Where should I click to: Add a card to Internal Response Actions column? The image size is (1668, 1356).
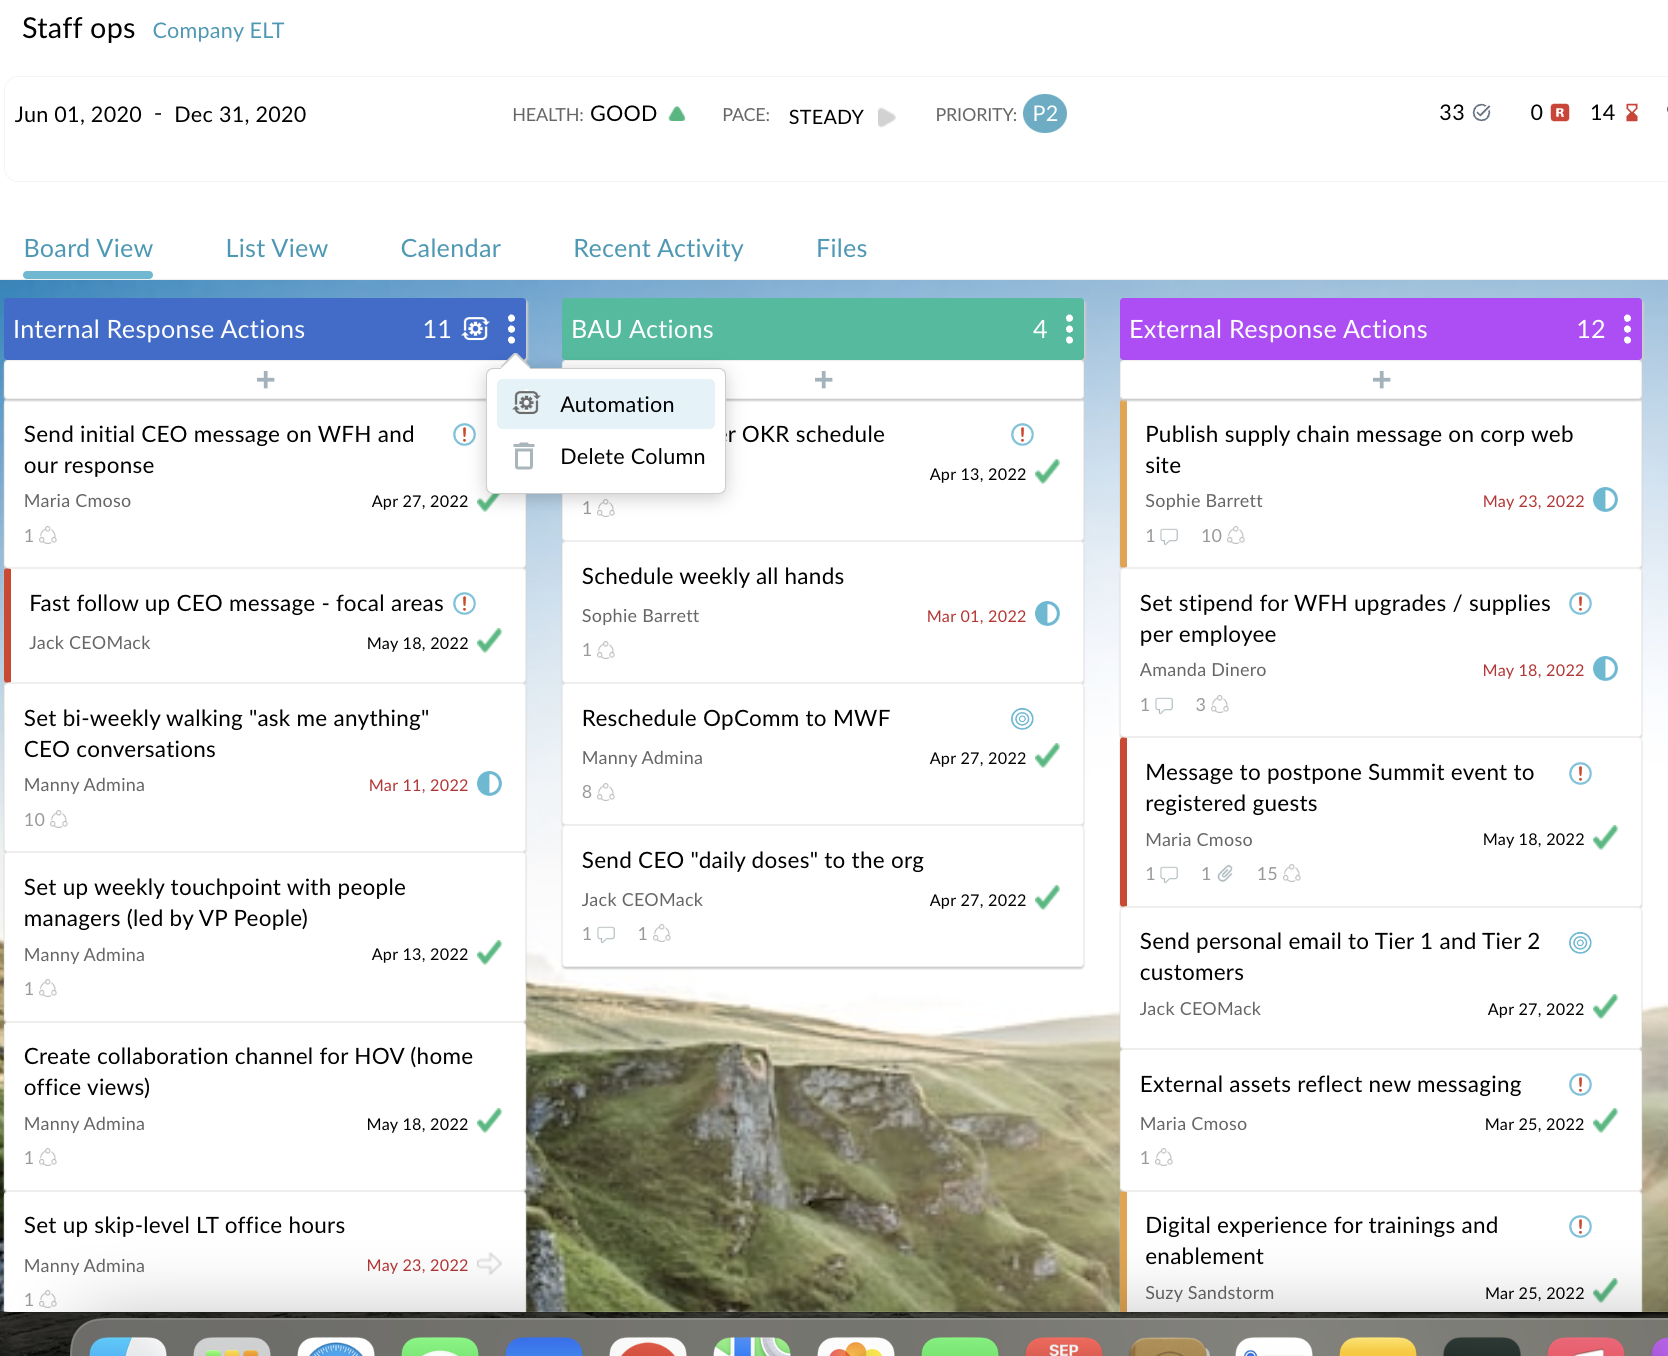(265, 380)
